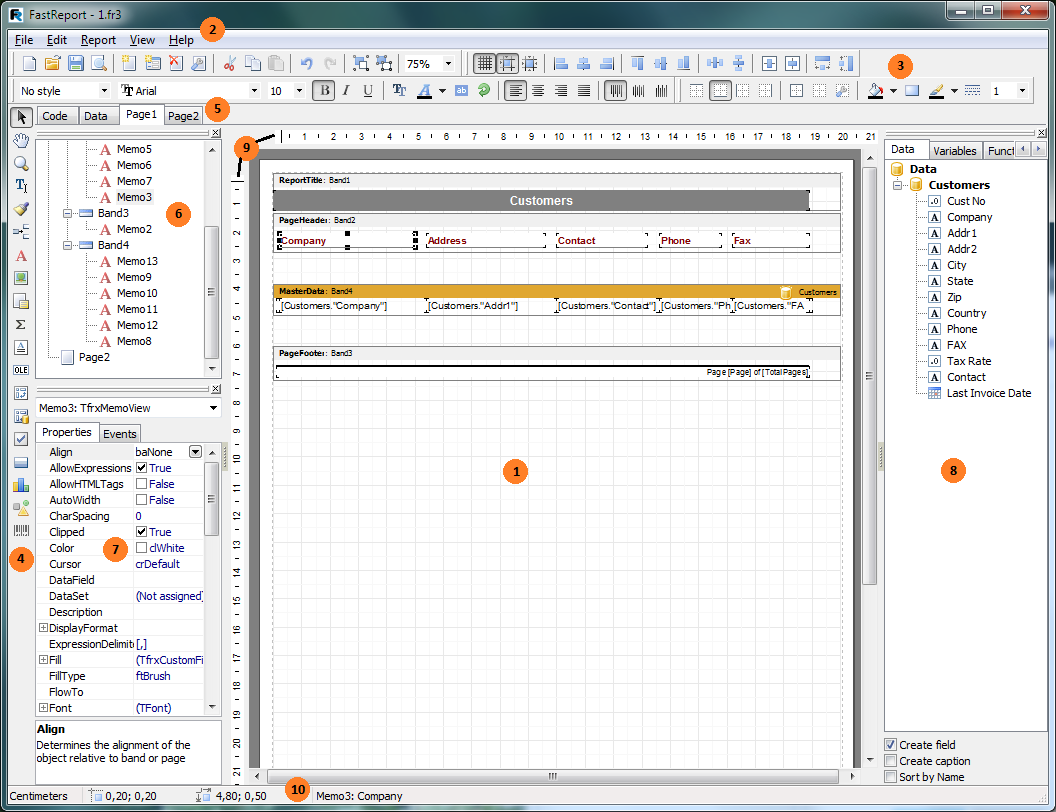The height and width of the screenshot is (812, 1056).
Task: Open the Variables tab in data panel
Action: [954, 151]
